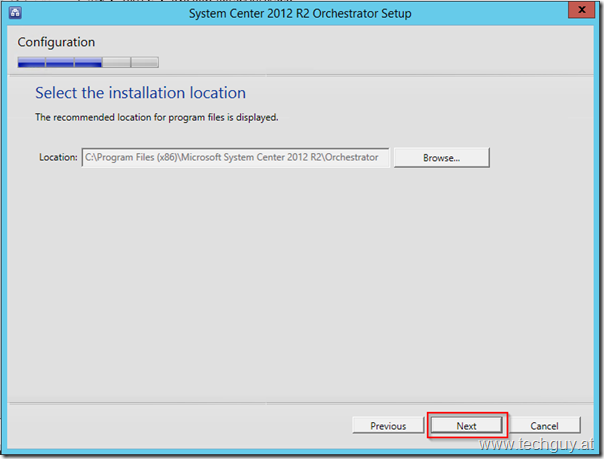Screen dimensions: 604x459
Task: Cancel the Orchestrator setup
Action: pos(544,425)
